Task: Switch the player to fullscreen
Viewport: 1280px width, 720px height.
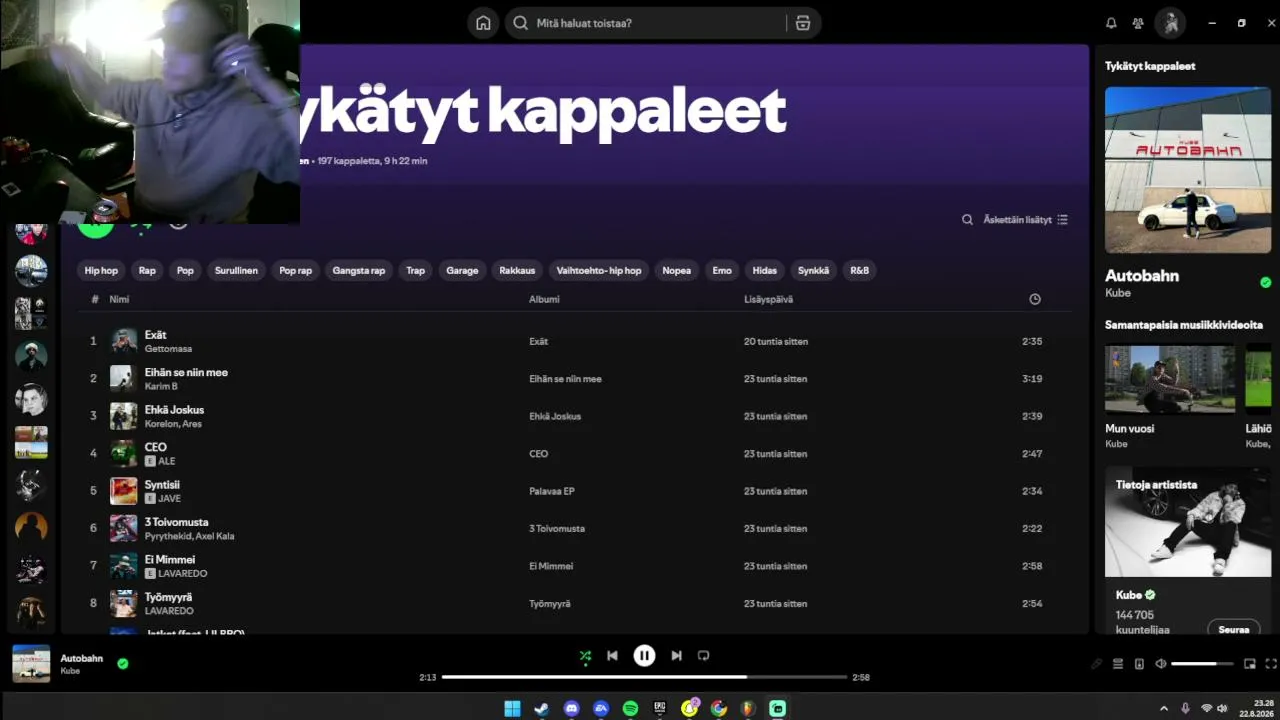Action: tap(1271, 664)
